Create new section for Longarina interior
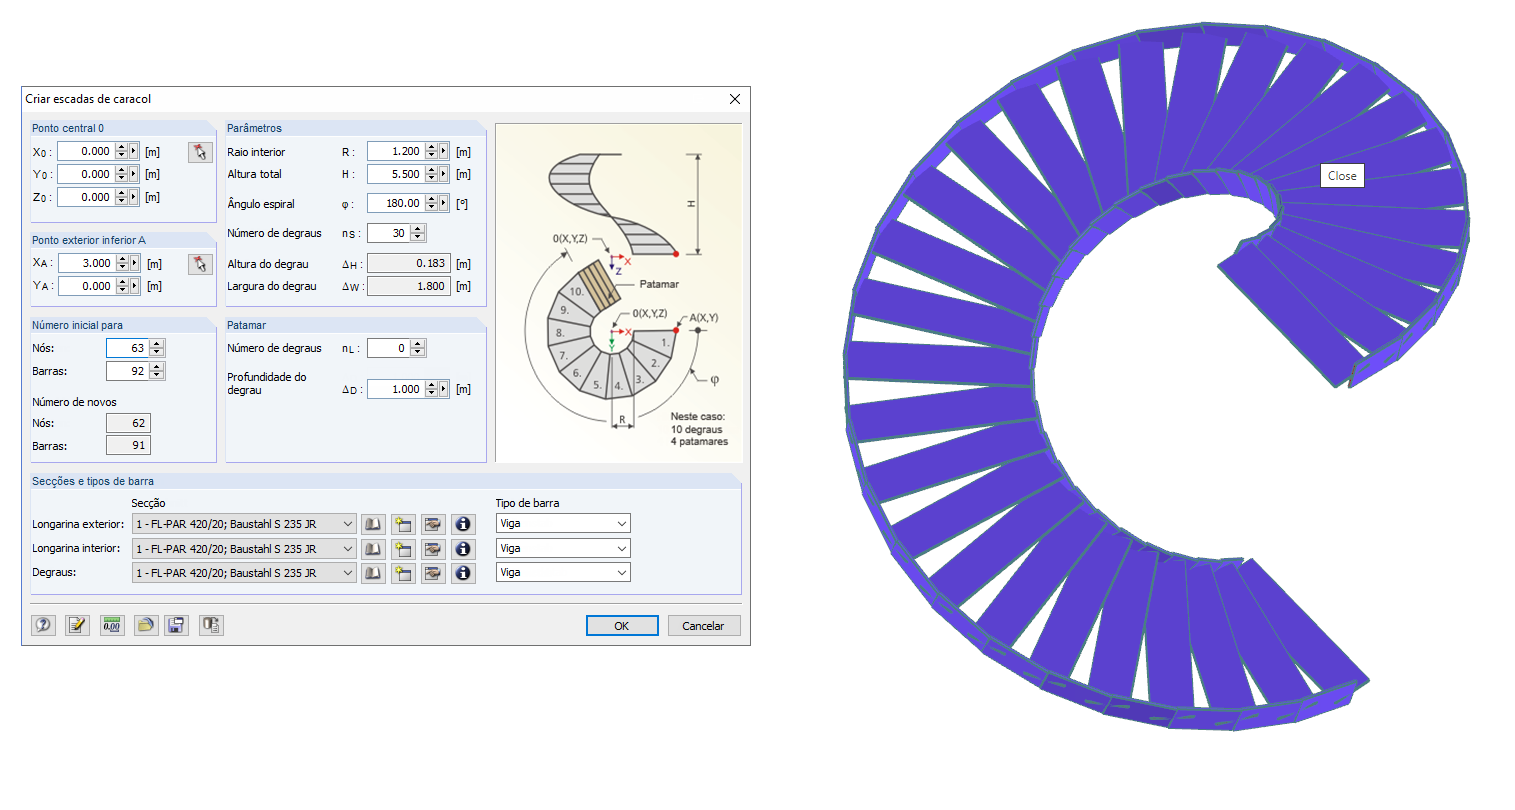Viewport: 1515px width, 810px height. [403, 549]
